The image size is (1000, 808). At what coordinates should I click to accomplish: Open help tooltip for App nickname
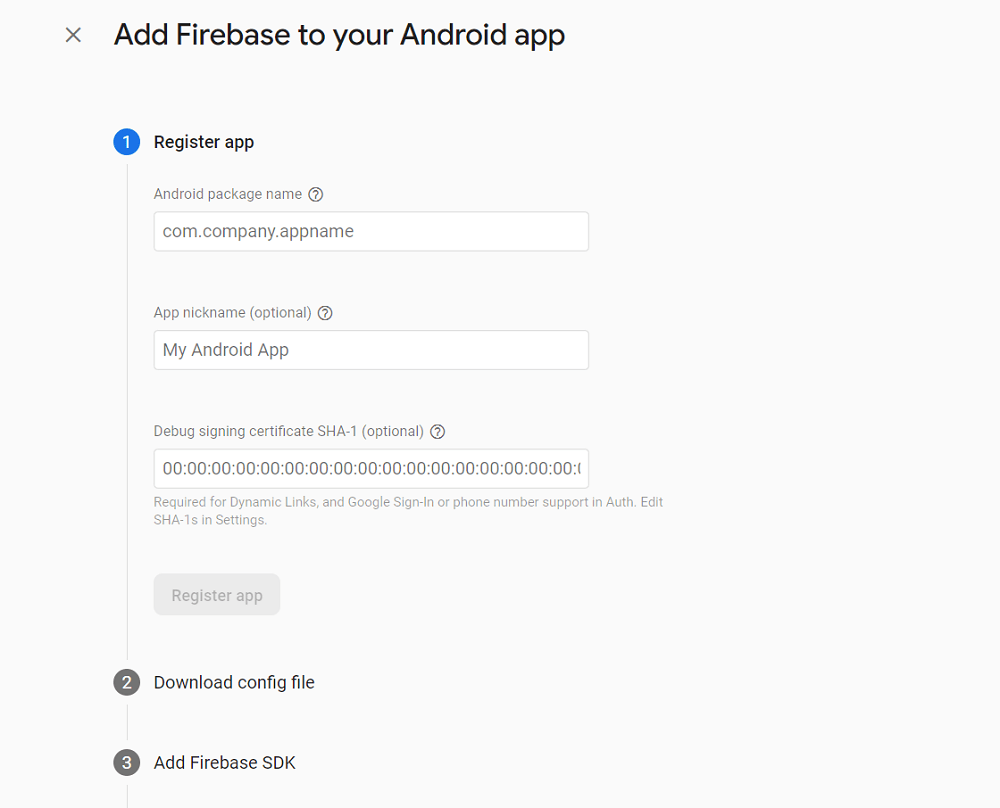pos(325,312)
